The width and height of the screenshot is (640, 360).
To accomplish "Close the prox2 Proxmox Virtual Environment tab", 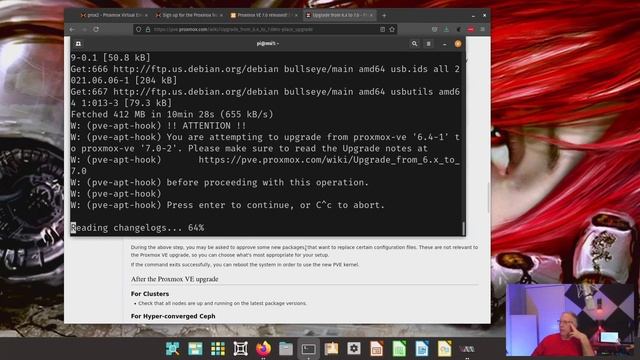I will 147,15.
